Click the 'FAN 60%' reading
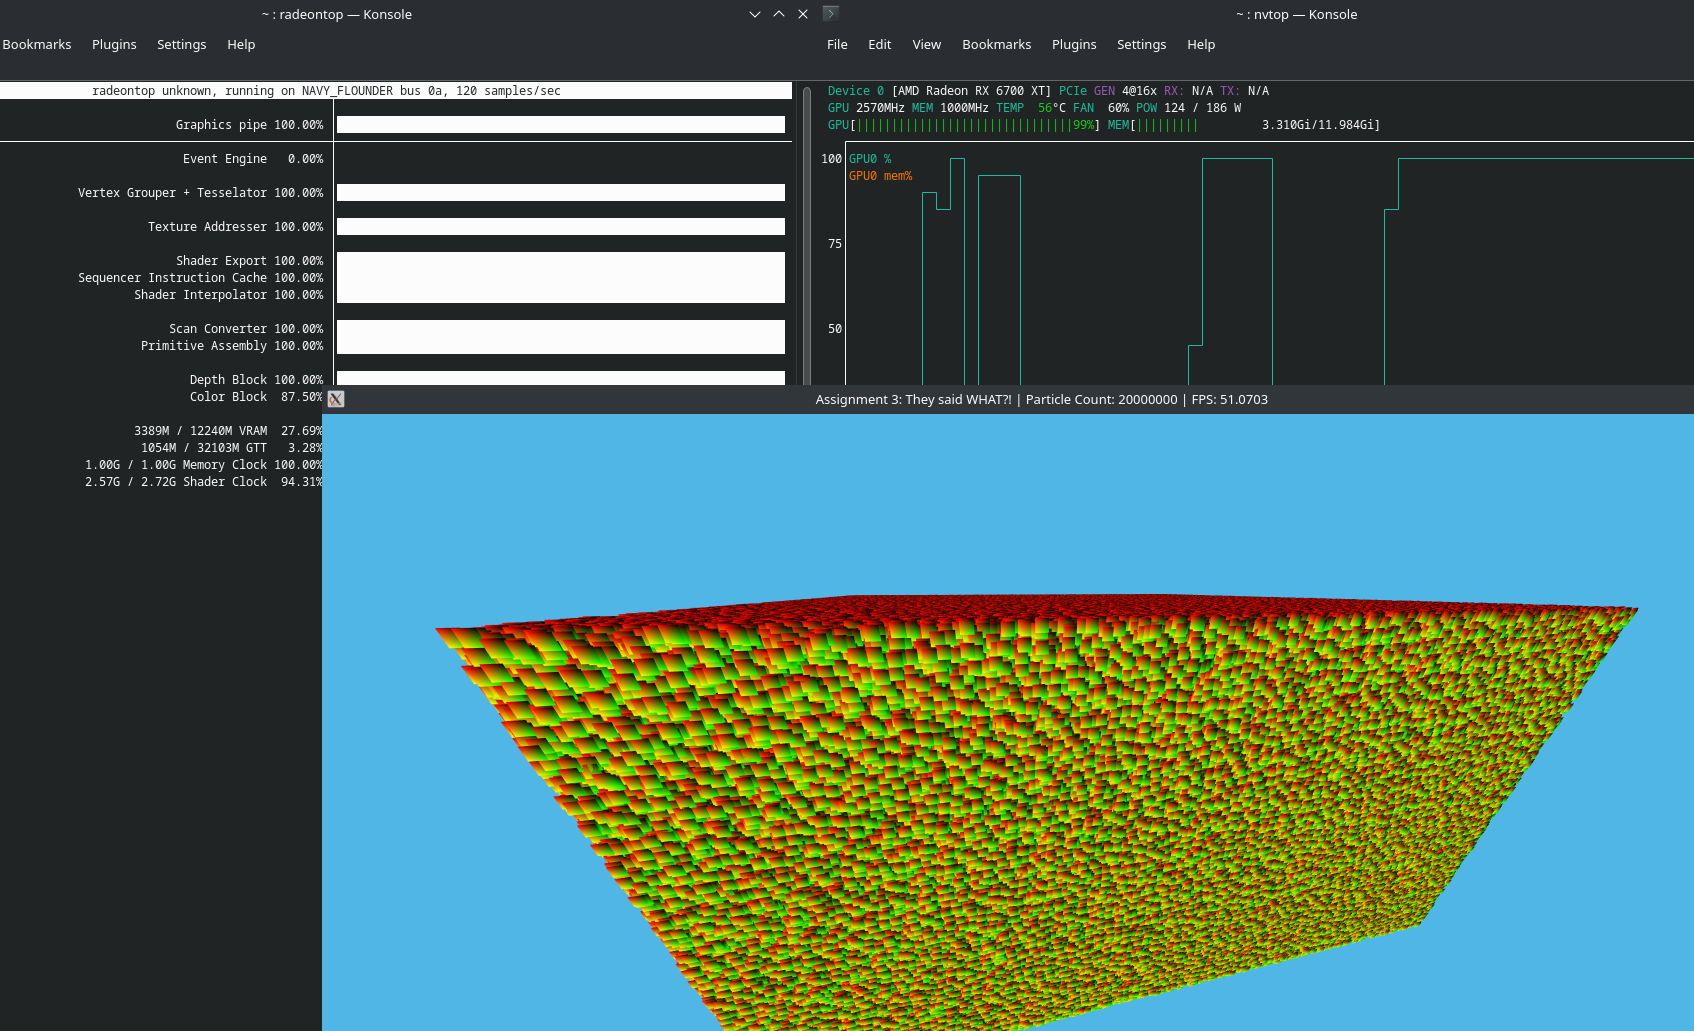 [x=1101, y=108]
